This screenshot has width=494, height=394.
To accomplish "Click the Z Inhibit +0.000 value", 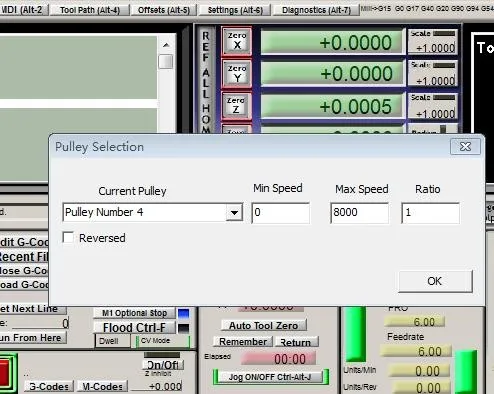I will (x=157, y=386).
